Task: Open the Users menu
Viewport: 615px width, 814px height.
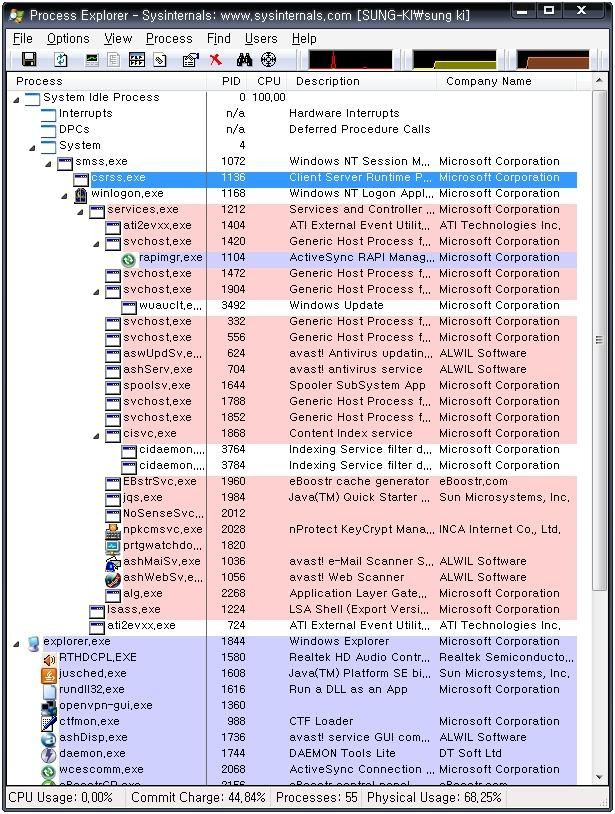Action: [x=261, y=38]
